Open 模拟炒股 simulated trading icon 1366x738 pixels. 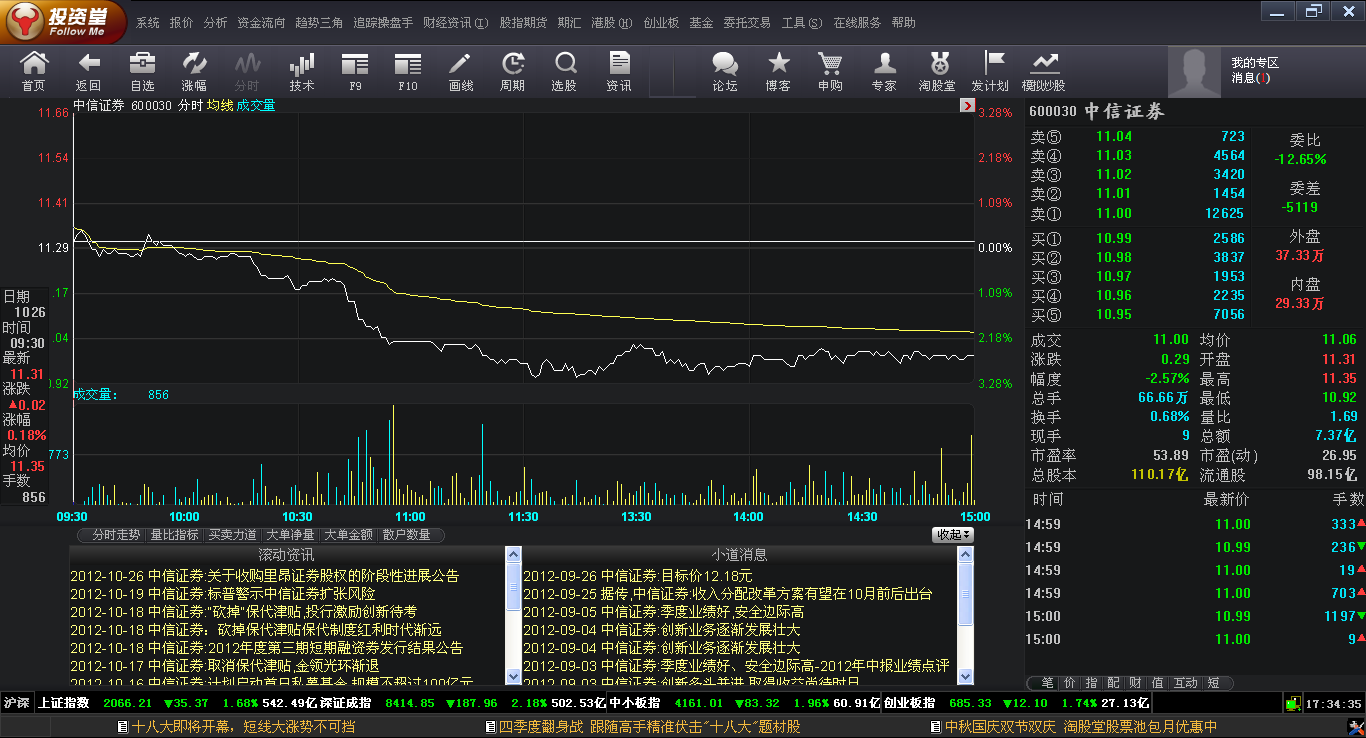click(x=1044, y=71)
